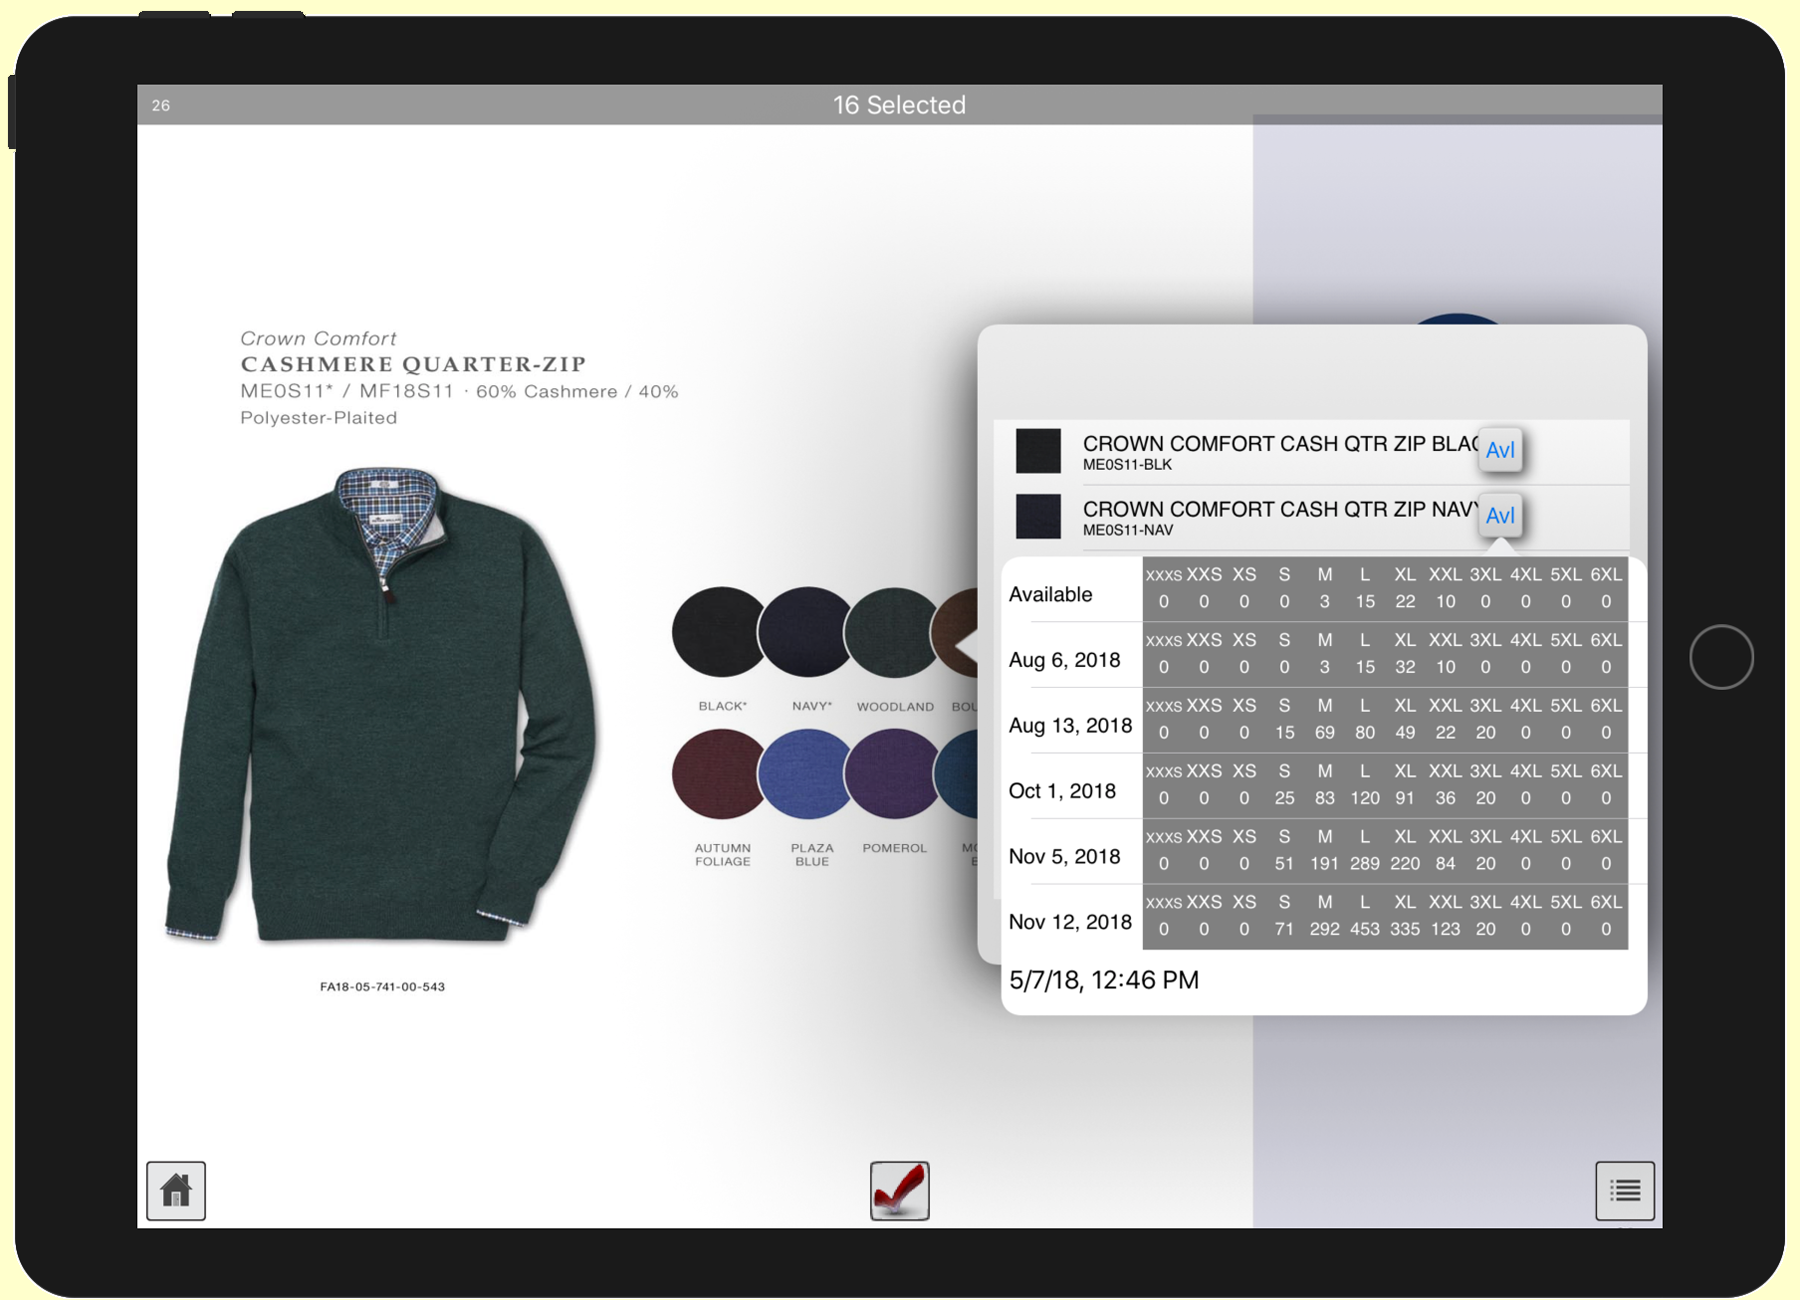Tap the M quantity 69 for Aug 13
Viewport: 1800px width, 1300px height.
[x=1324, y=733]
